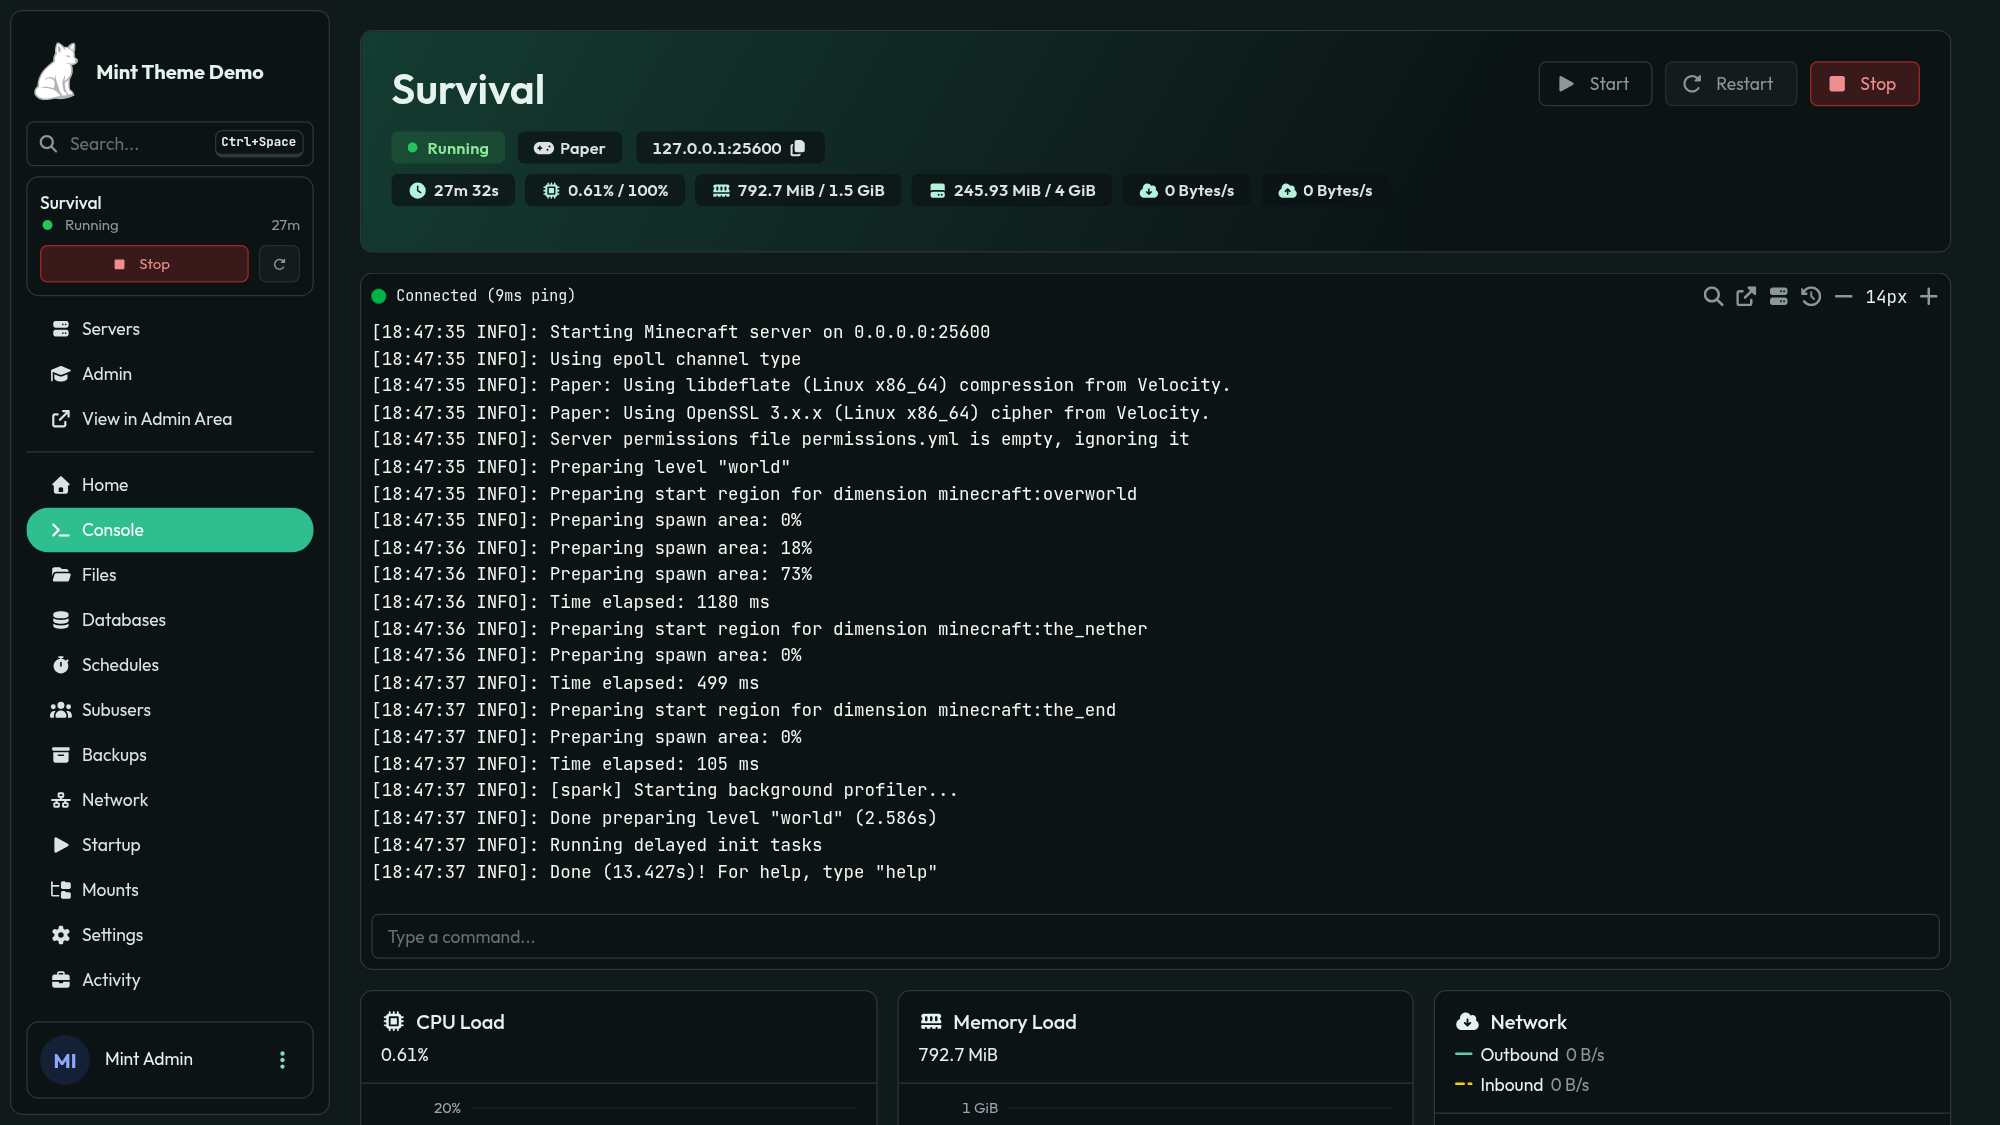Click the Memory Load icon
Viewport: 2000px width, 1125px height.
coord(931,1021)
